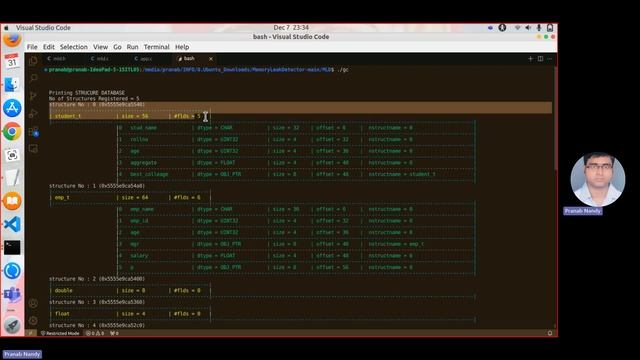Viewport: 640px width, 360px height.
Task: Click Pranab Nandy participant video thumbnail
Action: click(x=598, y=180)
